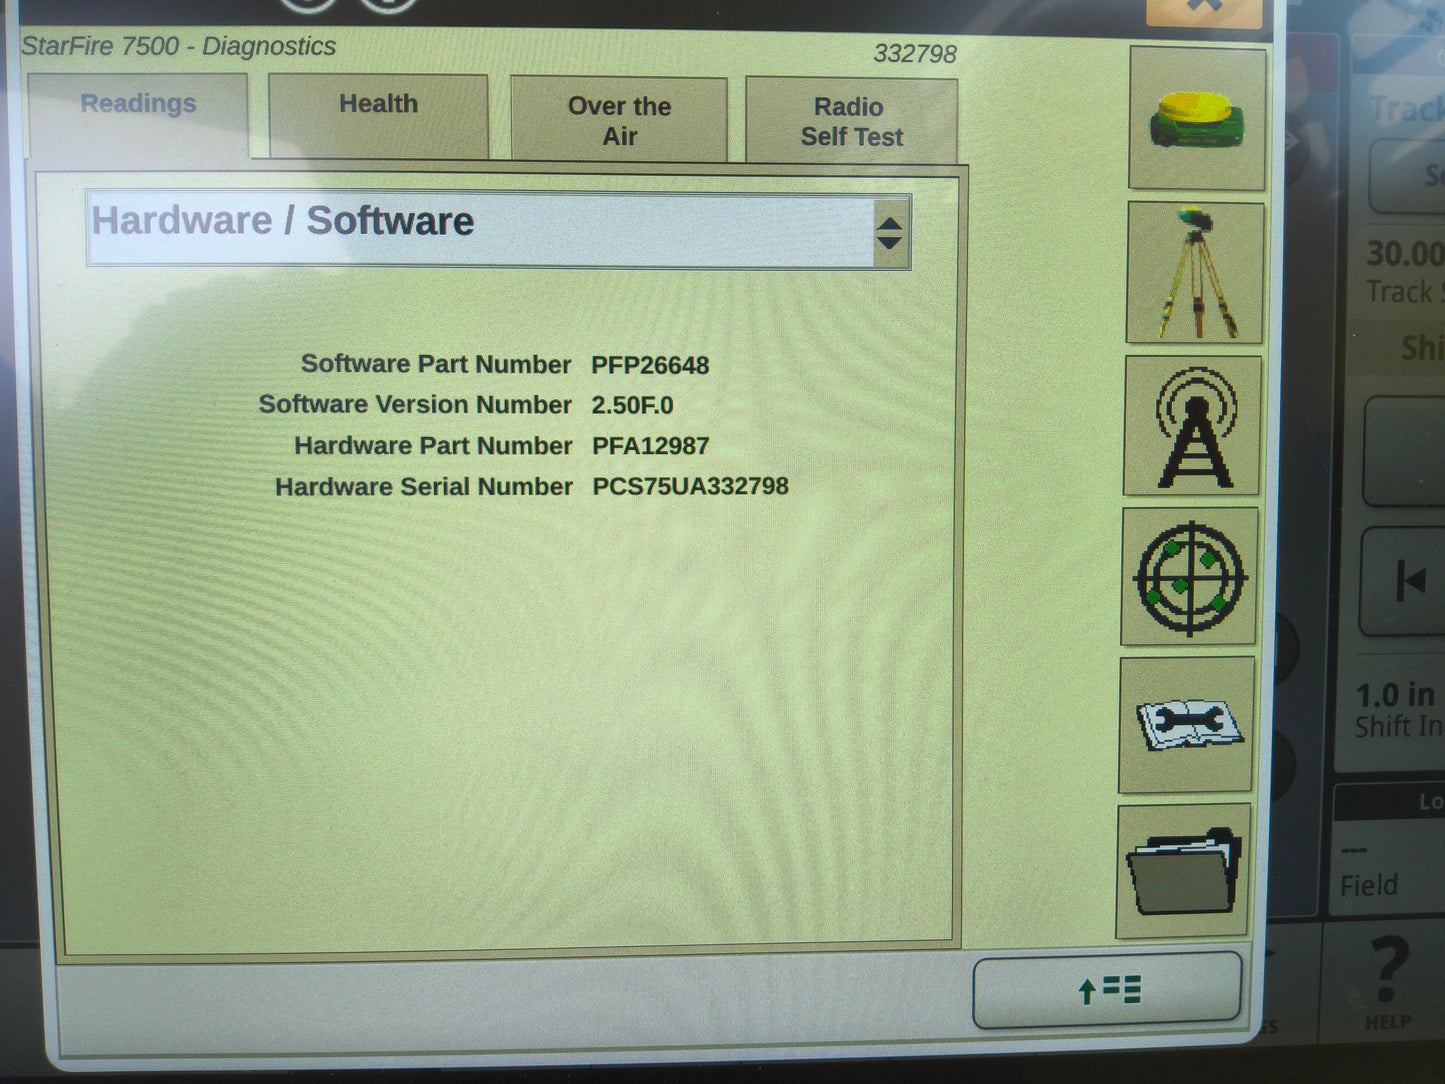This screenshot has width=1445, height=1084.
Task: Click the dropdown up-down arrow stepper
Action: coord(889,233)
